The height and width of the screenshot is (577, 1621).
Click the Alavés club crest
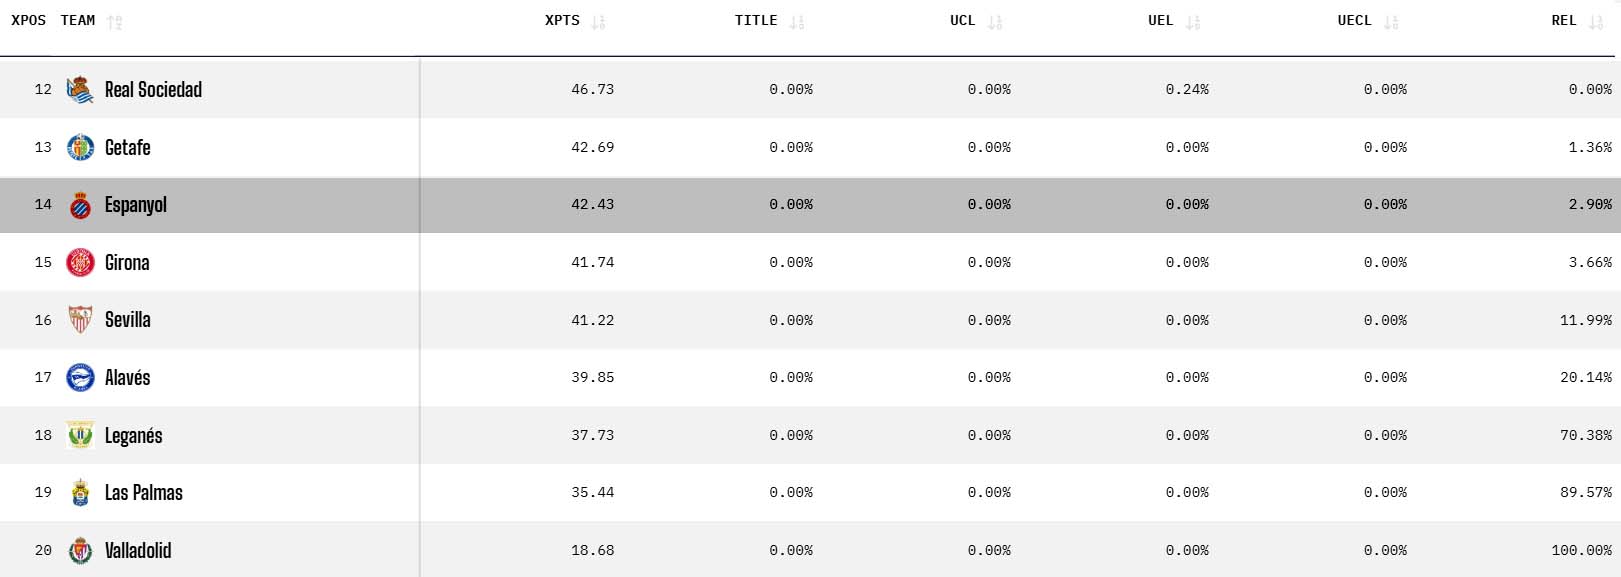coord(80,378)
